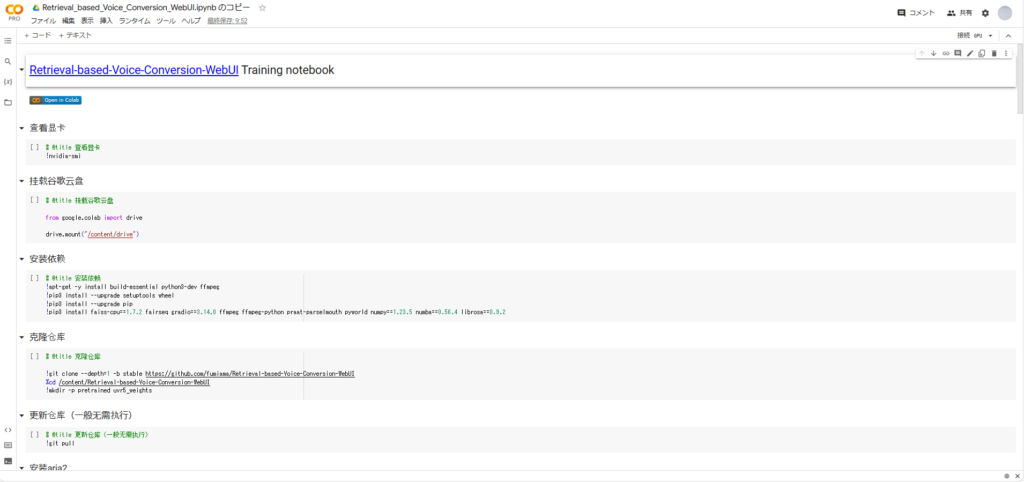The image size is (1024, 482).
Task: Open the table of contents sidebar panel
Action: pyautogui.click(x=8, y=40)
